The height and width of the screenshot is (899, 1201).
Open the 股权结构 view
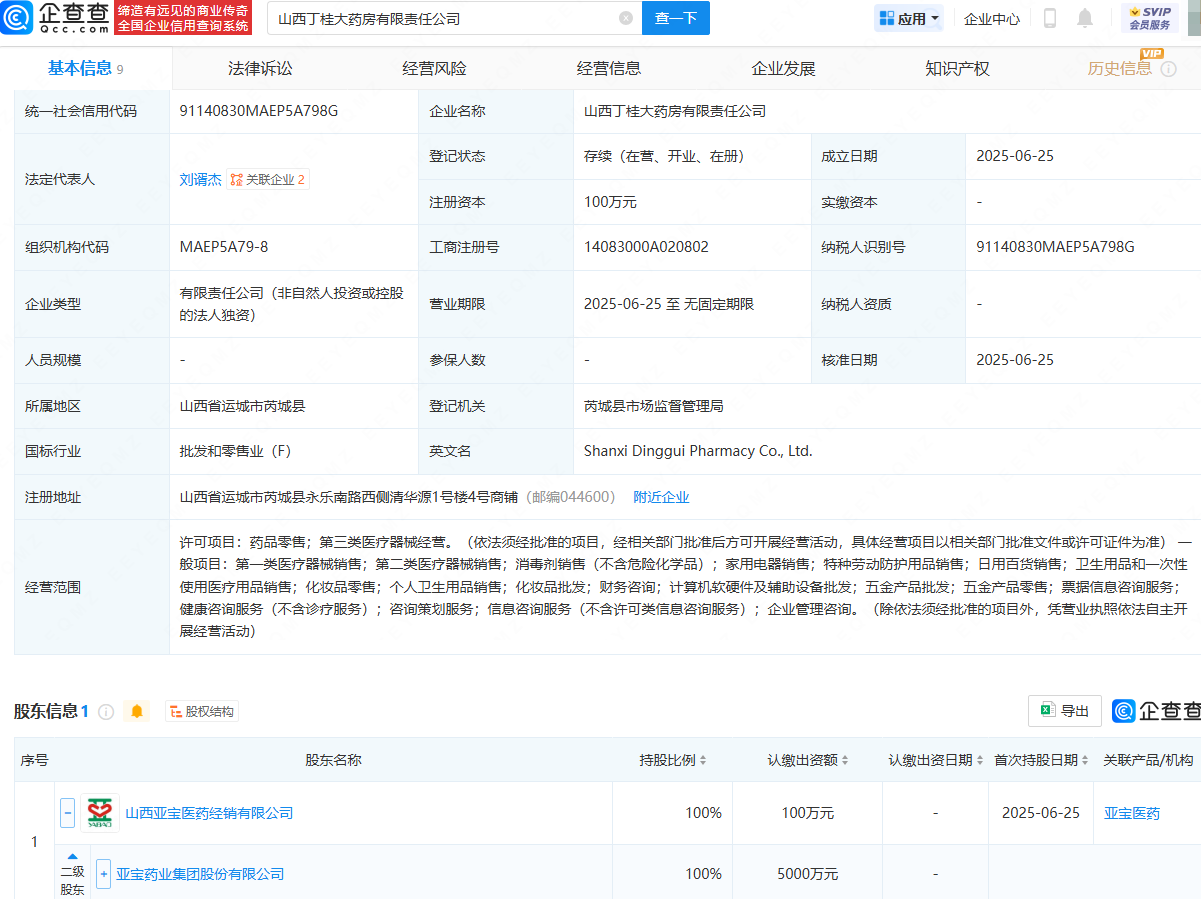(202, 712)
